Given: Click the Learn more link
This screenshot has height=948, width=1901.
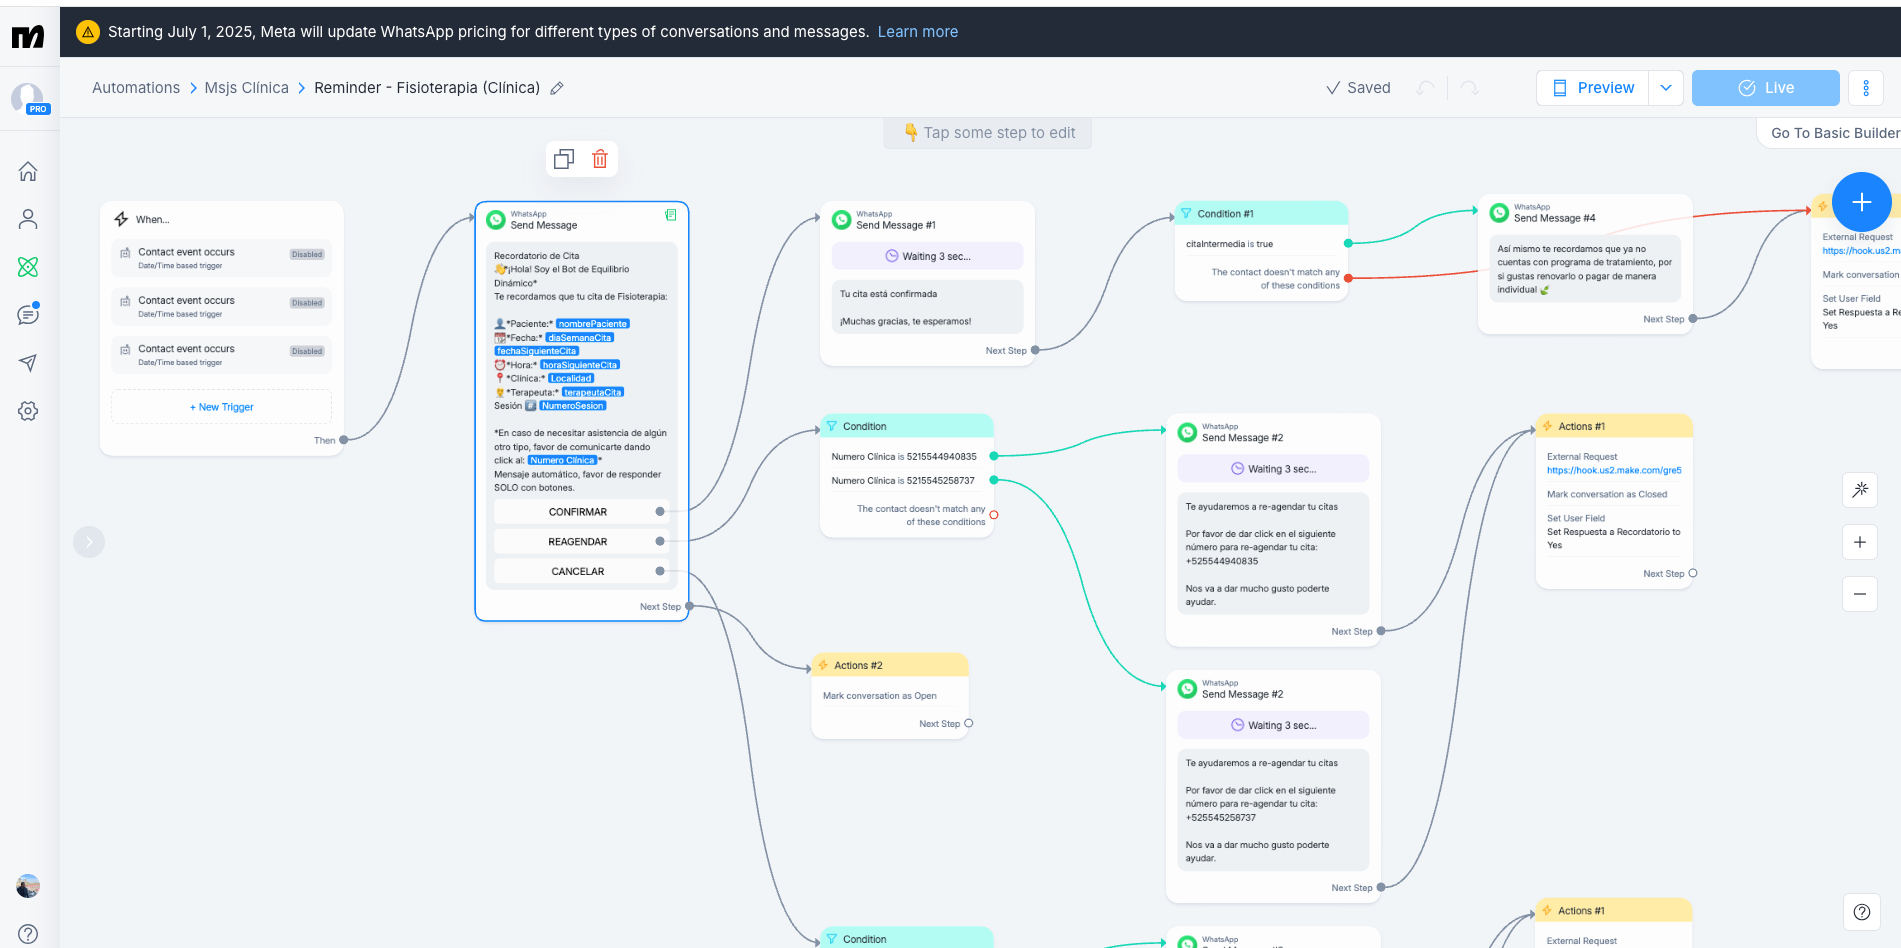Looking at the screenshot, I should [x=918, y=32].
